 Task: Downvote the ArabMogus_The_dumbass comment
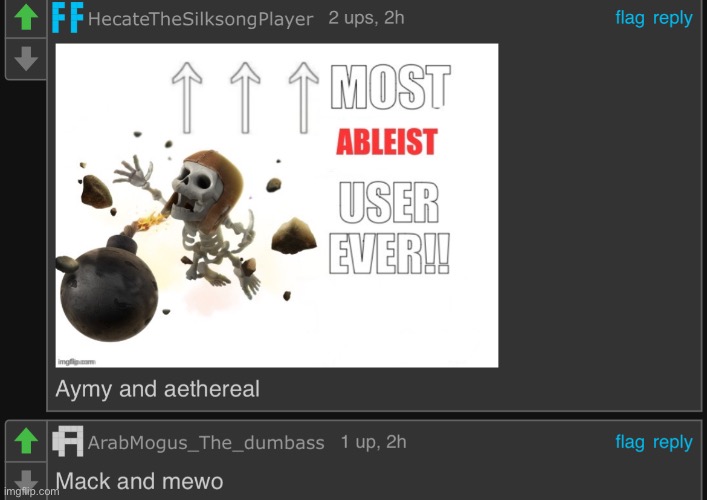point(26,479)
